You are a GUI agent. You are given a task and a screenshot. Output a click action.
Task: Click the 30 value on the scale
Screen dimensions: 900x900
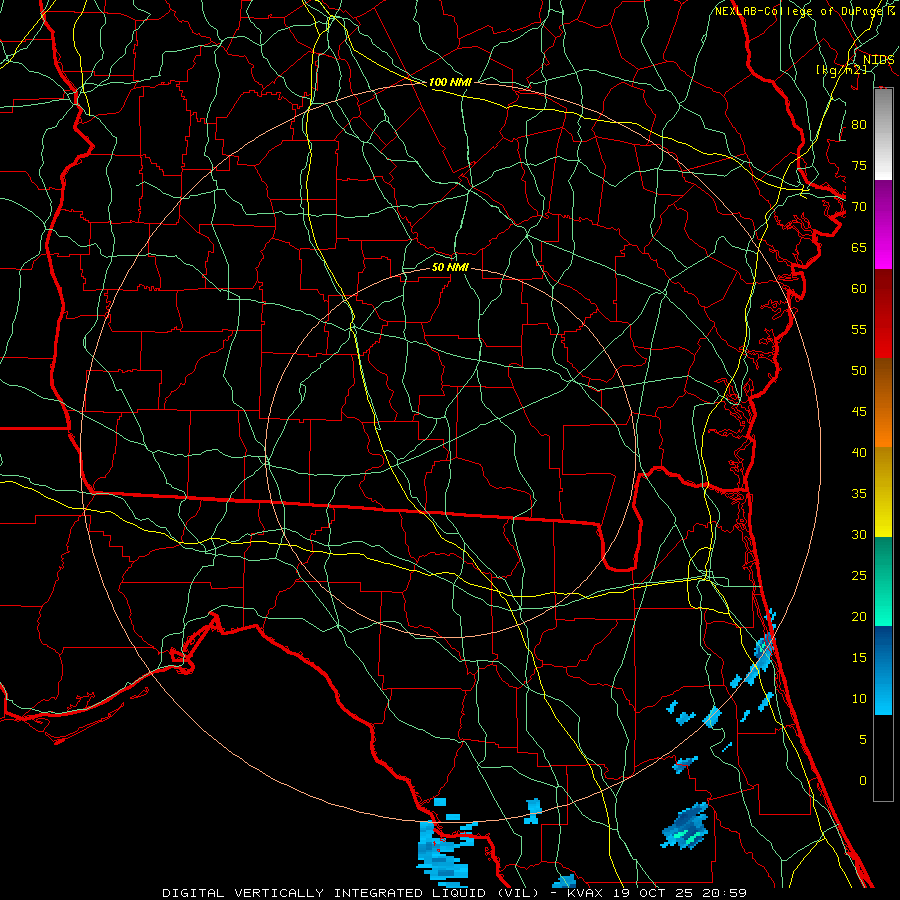859,534
